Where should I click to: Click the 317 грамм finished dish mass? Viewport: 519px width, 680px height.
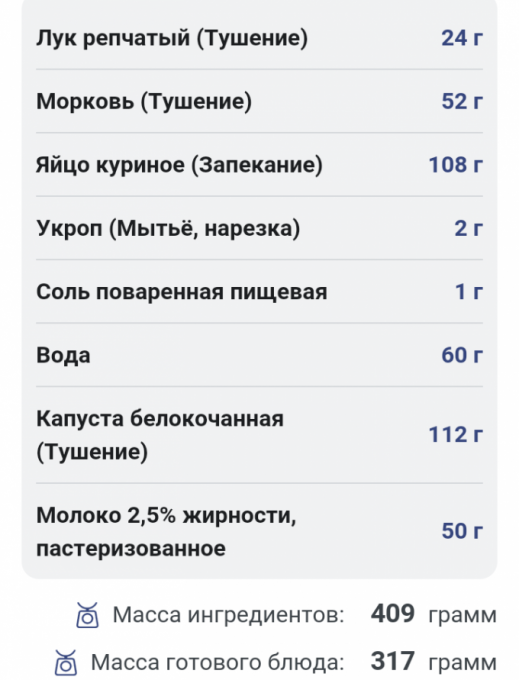tap(434, 662)
